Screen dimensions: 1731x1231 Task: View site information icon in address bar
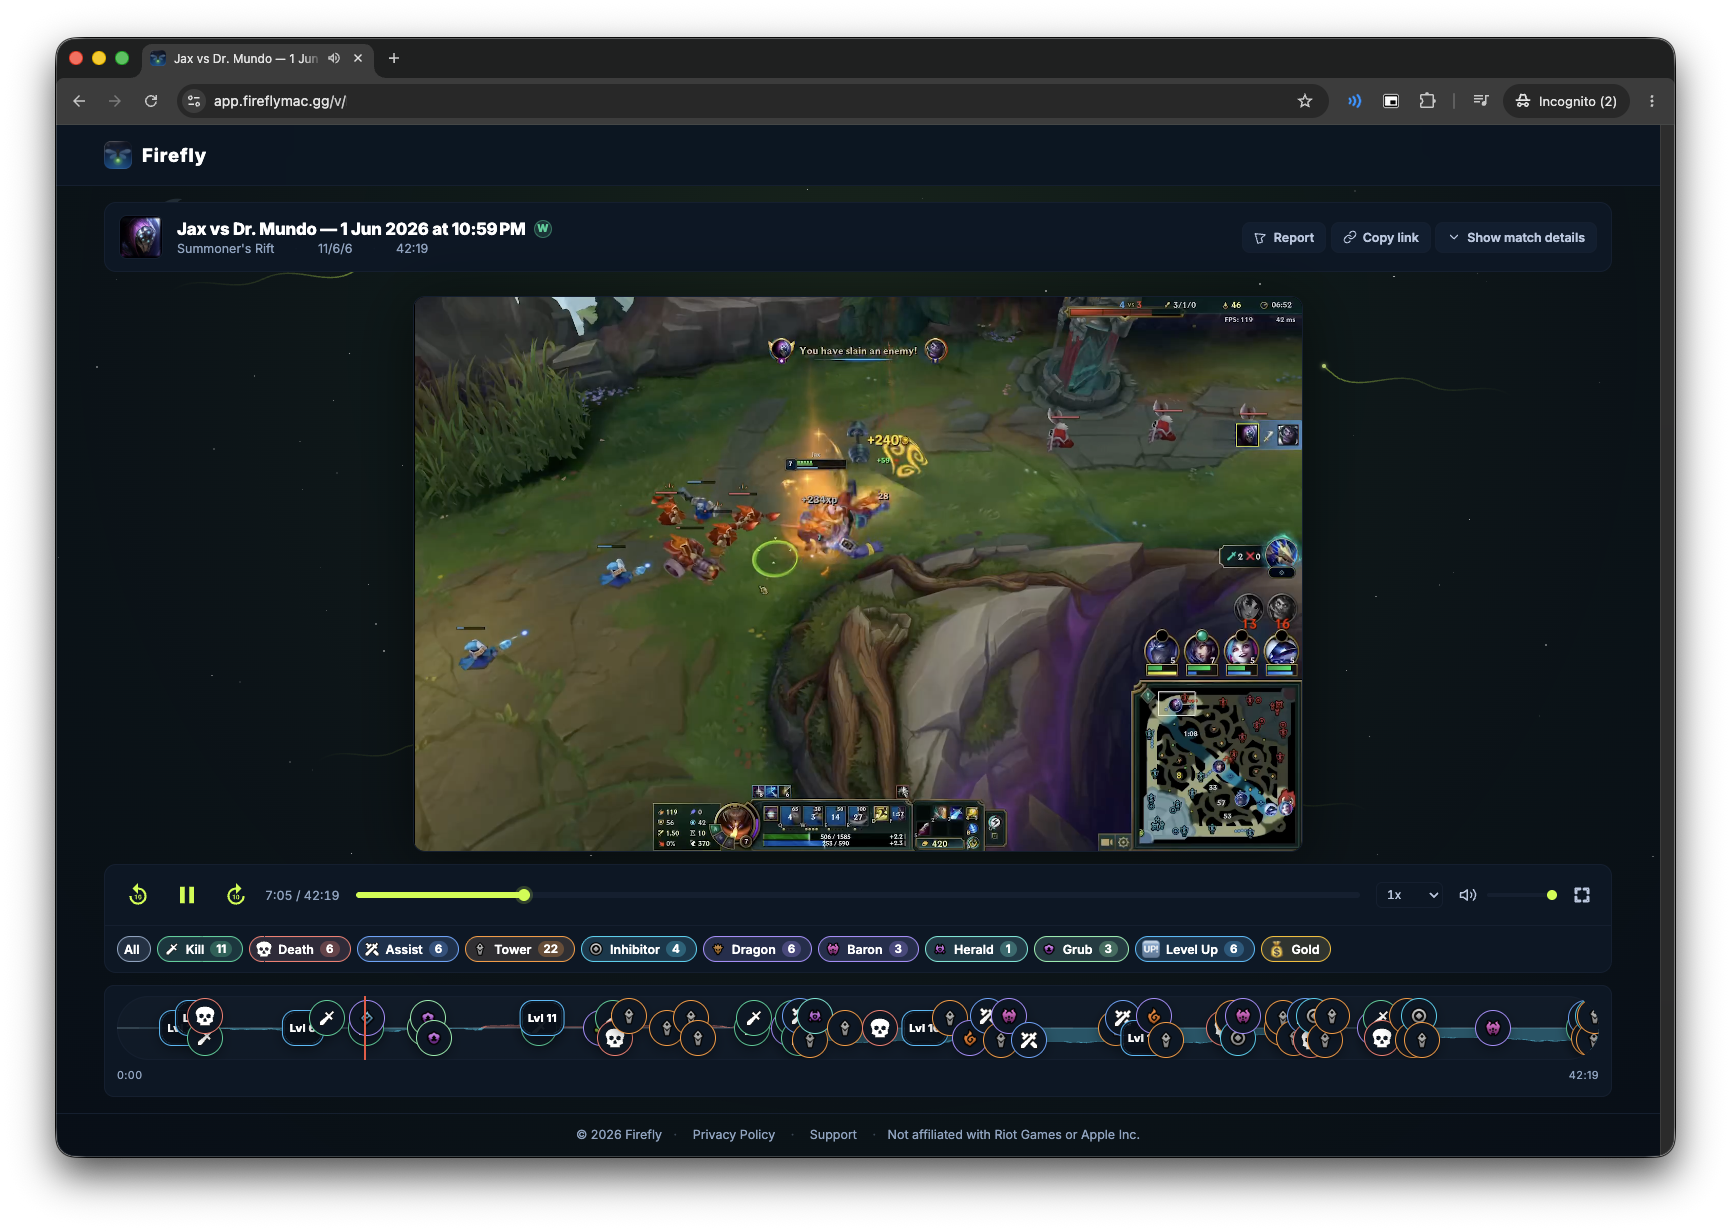click(x=195, y=101)
